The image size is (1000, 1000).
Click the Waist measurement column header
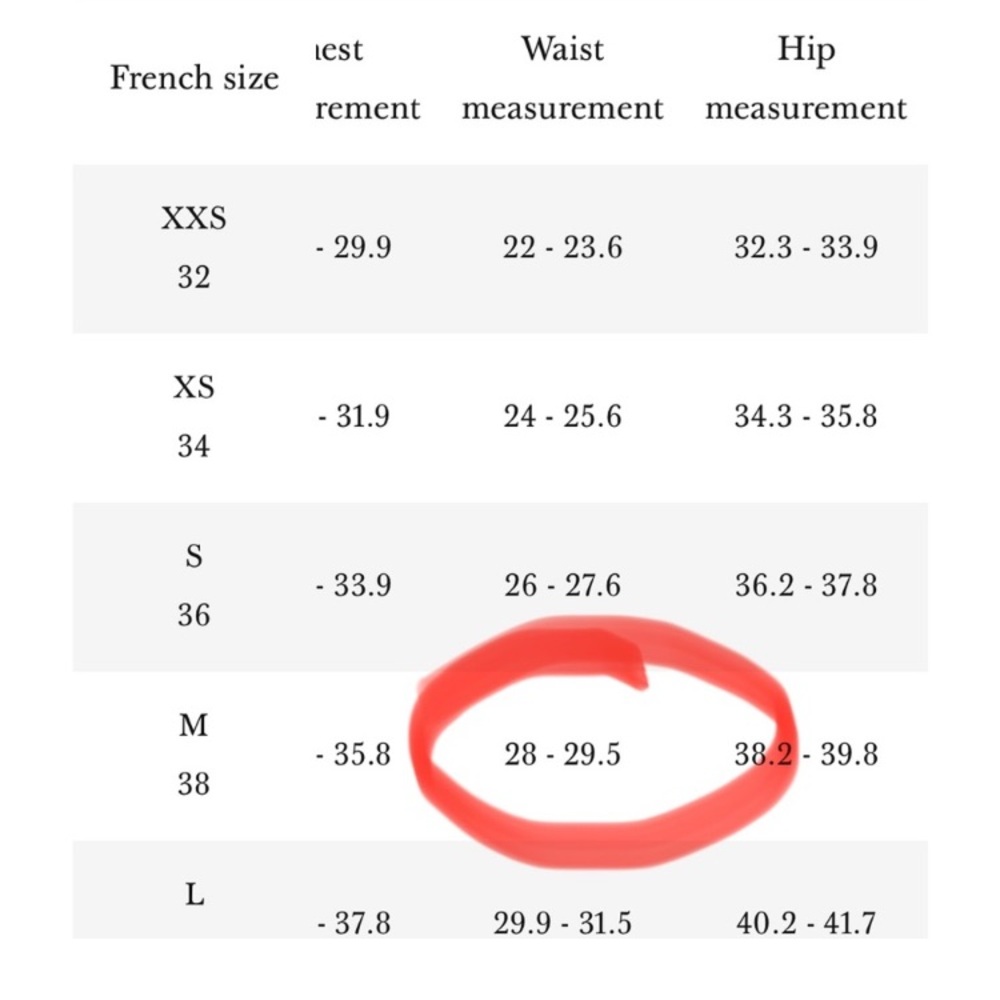562,78
